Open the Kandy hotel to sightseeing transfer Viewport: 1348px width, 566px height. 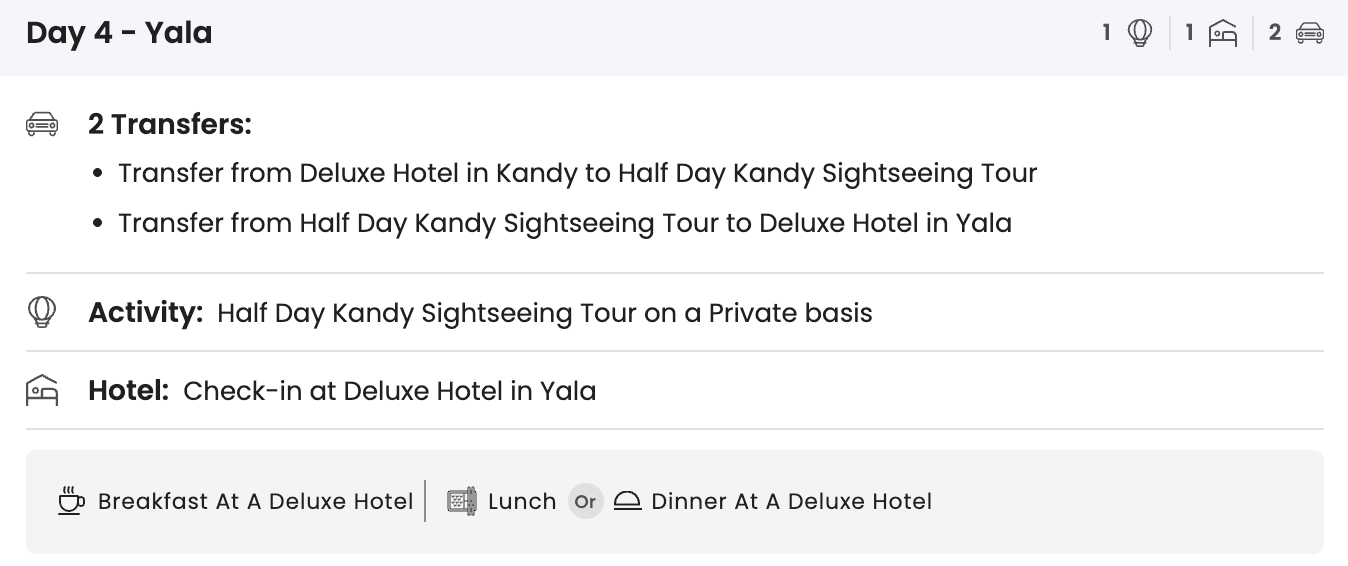point(577,173)
